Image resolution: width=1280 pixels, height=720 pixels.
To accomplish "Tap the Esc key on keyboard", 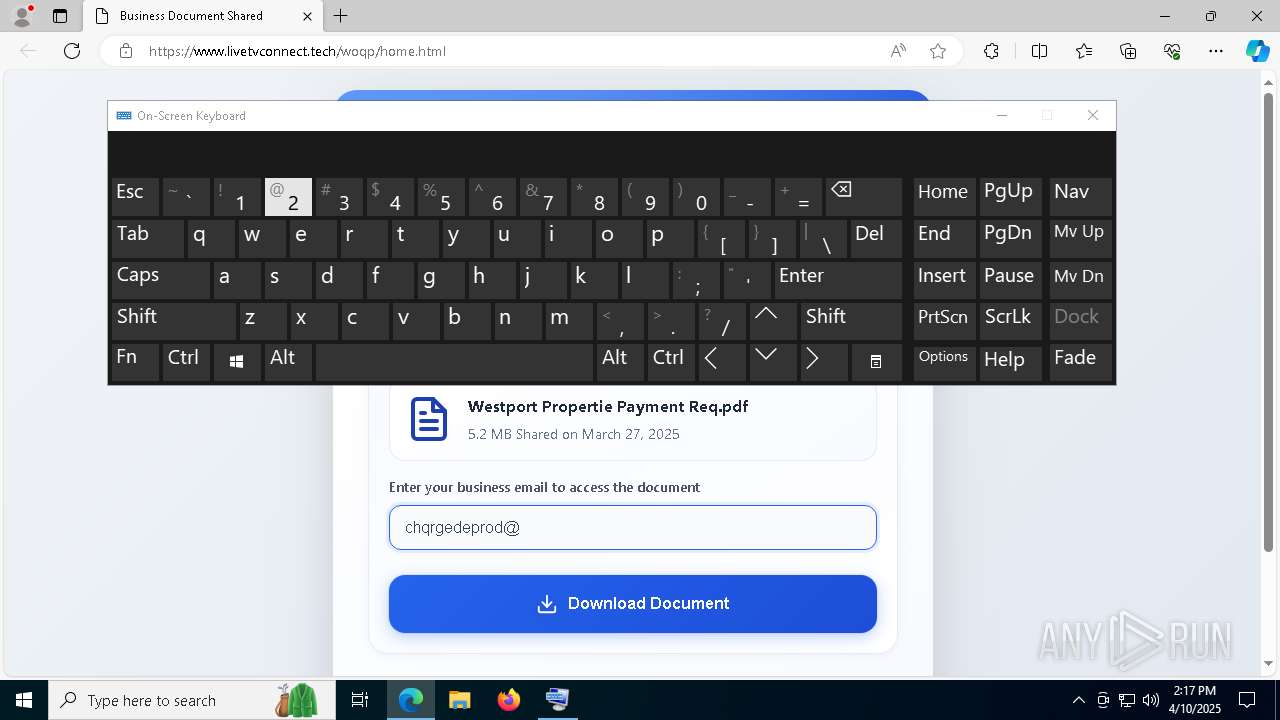I will [x=135, y=197].
